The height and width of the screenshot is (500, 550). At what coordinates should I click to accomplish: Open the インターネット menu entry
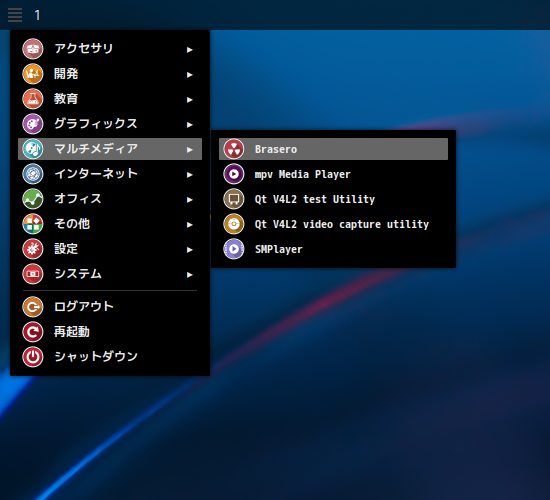(110, 174)
